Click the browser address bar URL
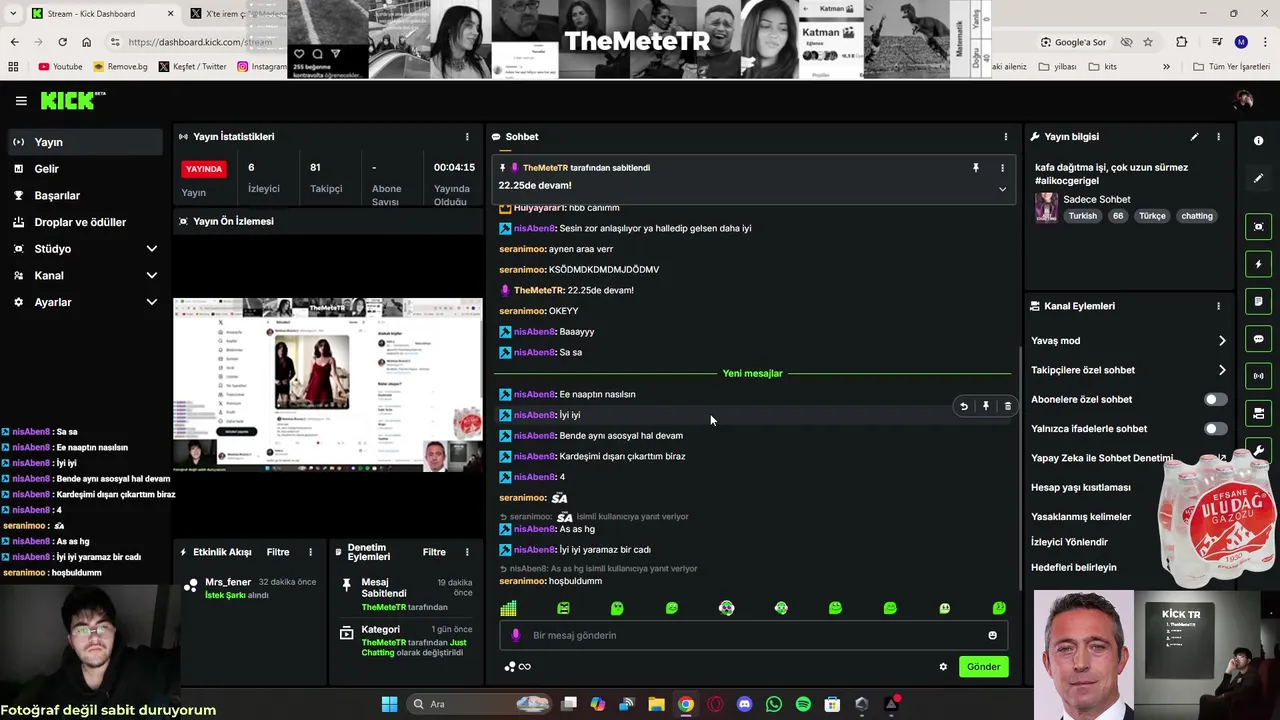The width and height of the screenshot is (1280, 720). 200,42
